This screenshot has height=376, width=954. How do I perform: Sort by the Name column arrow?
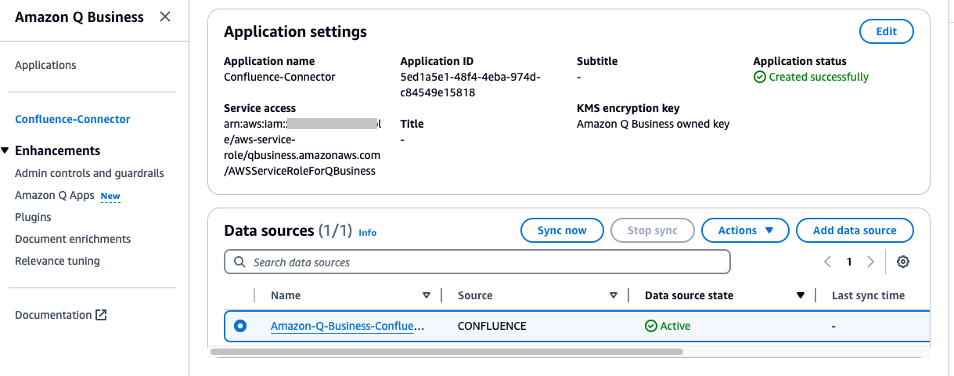(427, 296)
